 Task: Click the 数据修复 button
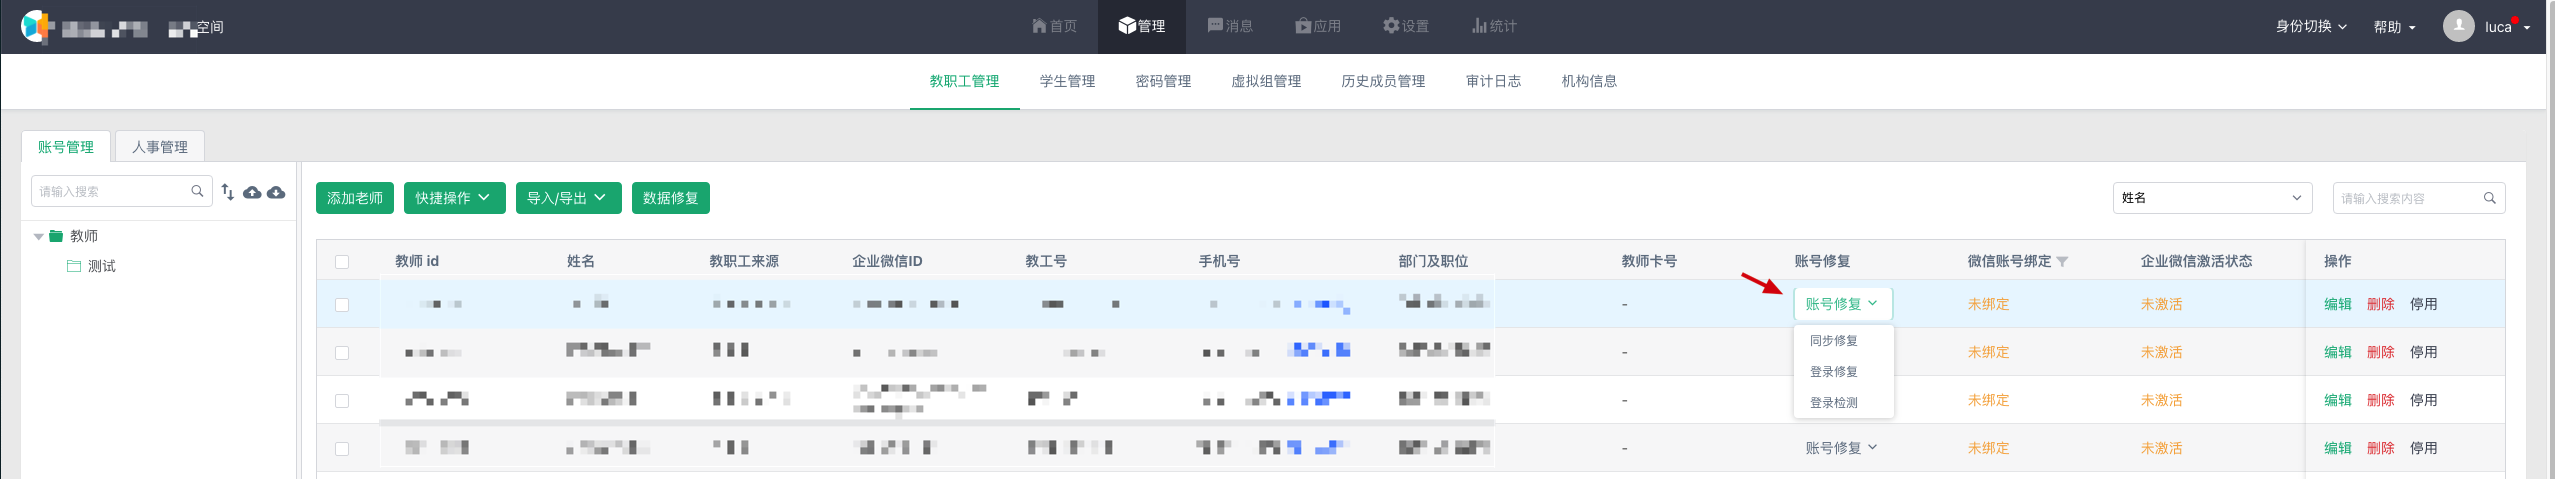tap(670, 198)
